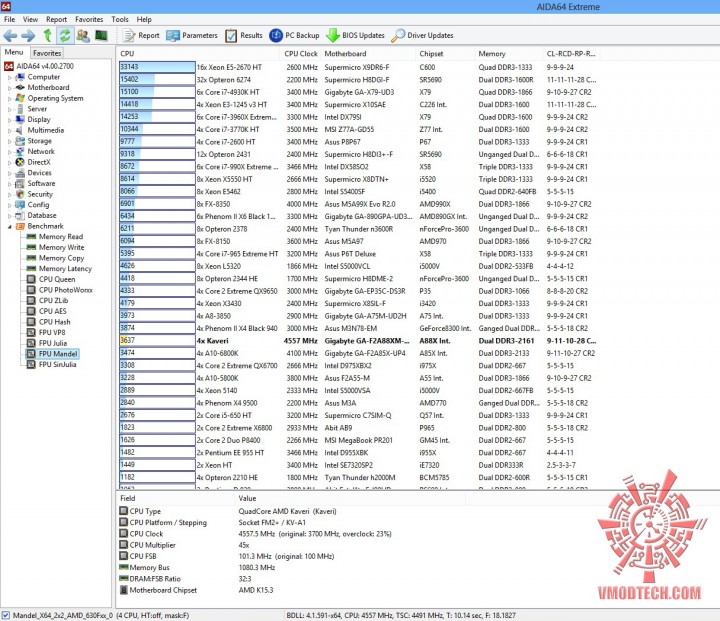This screenshot has height=621, width=720.
Task: Expand the Multimedia tree node
Action: coord(10,131)
